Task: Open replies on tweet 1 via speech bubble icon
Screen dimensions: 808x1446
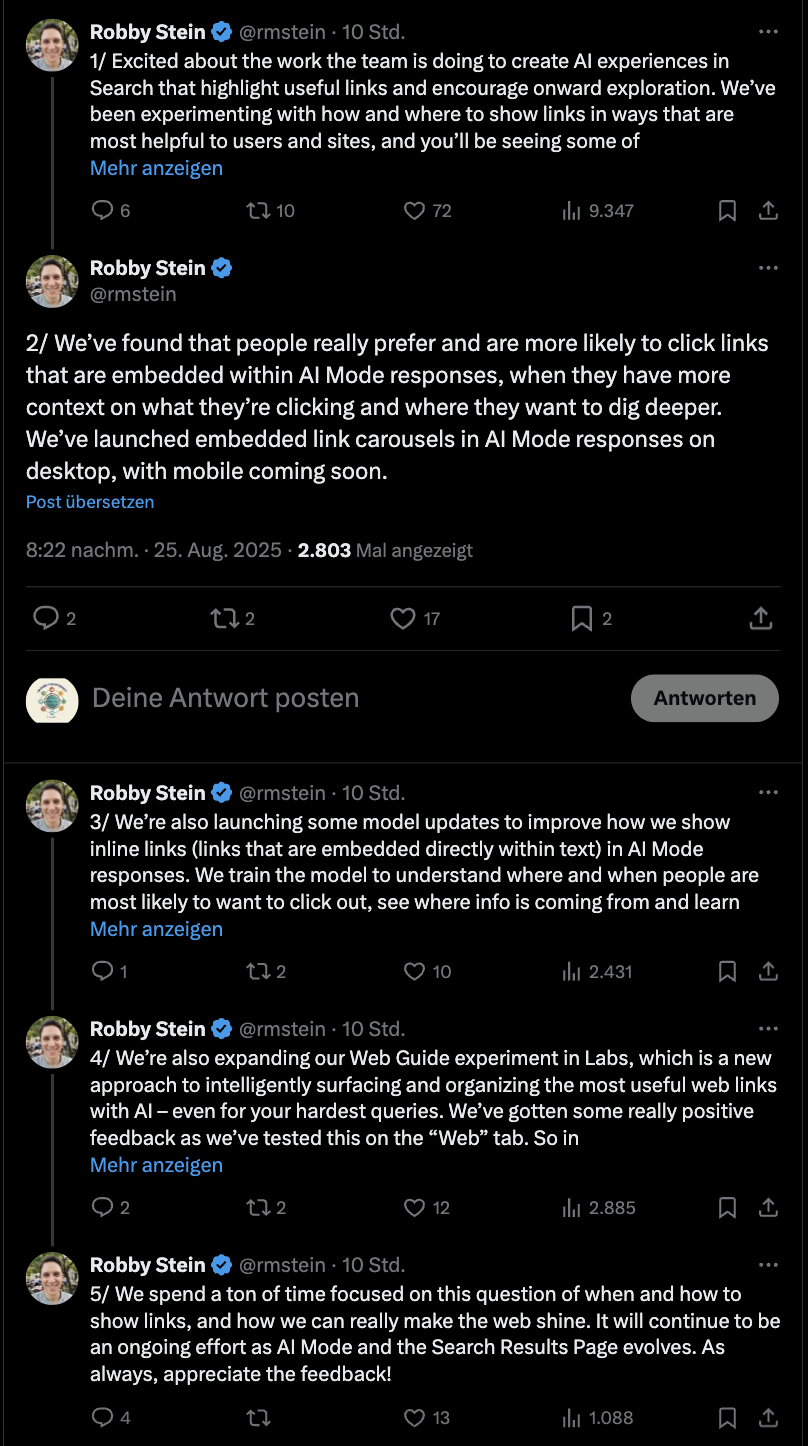Action: click(101, 211)
